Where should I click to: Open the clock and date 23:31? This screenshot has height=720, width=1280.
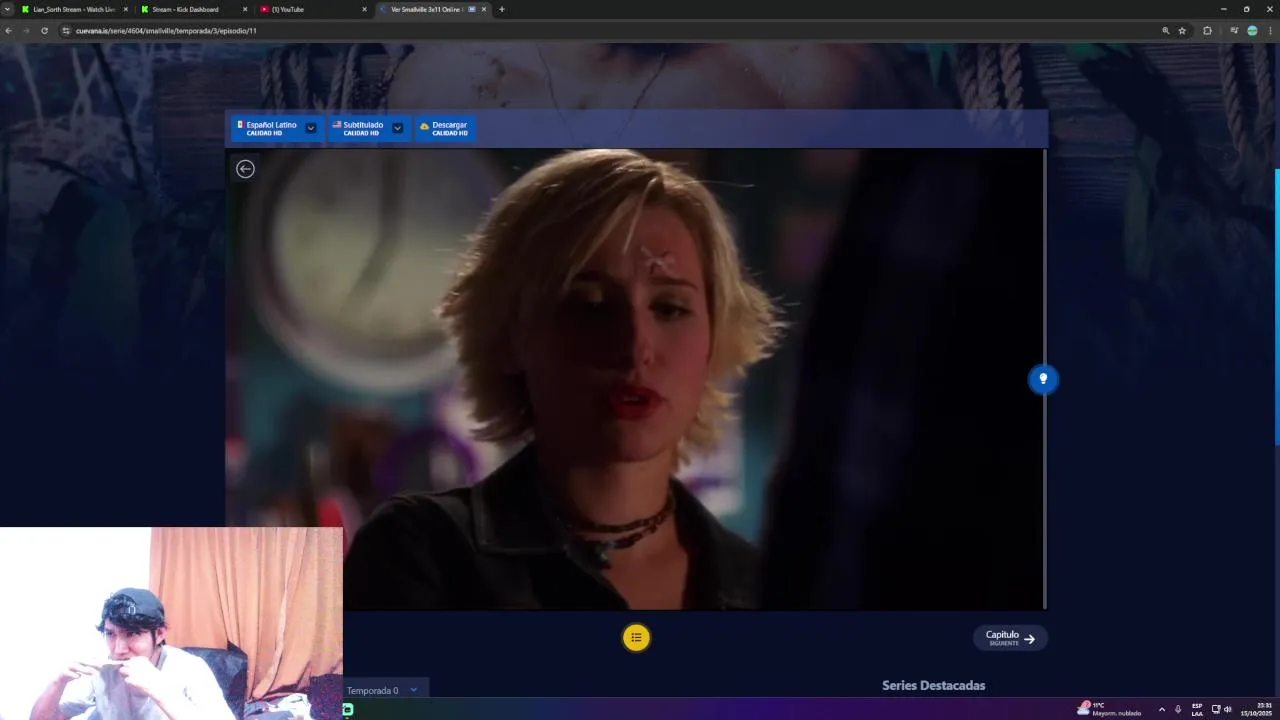1257,709
